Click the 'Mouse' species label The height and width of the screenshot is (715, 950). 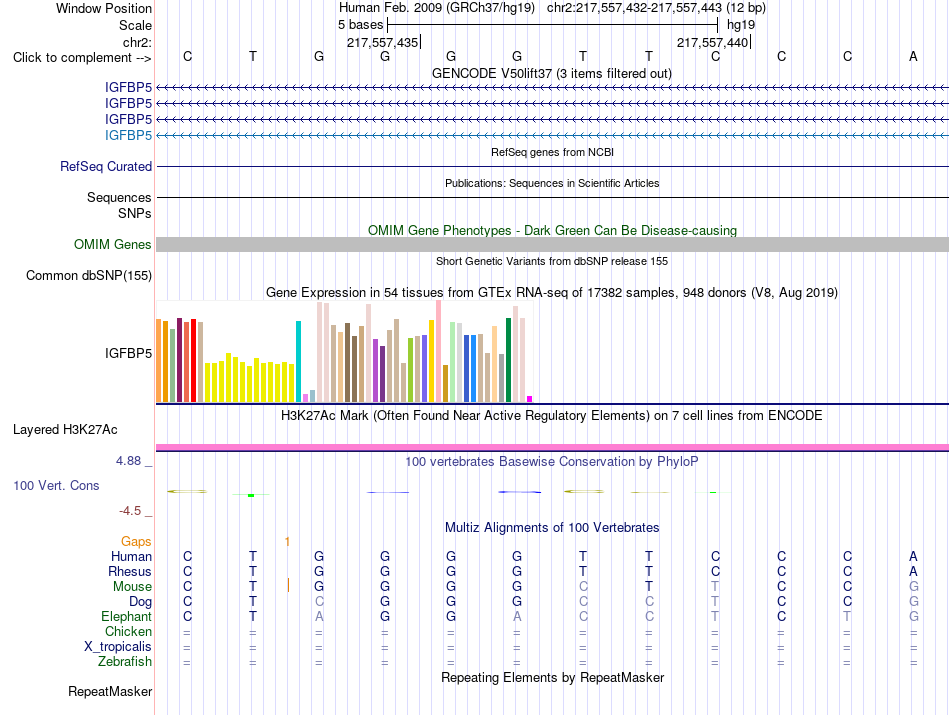tap(132, 587)
